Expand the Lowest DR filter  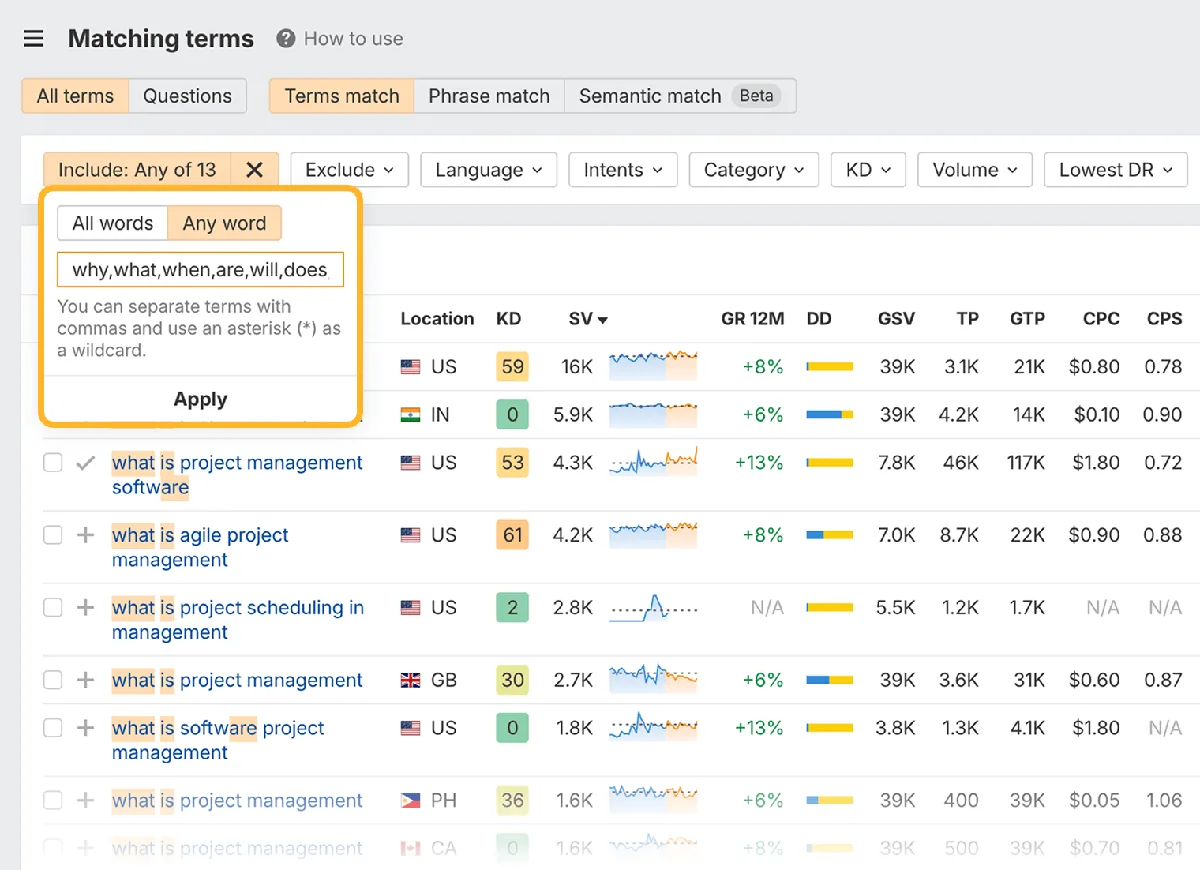tap(1116, 170)
